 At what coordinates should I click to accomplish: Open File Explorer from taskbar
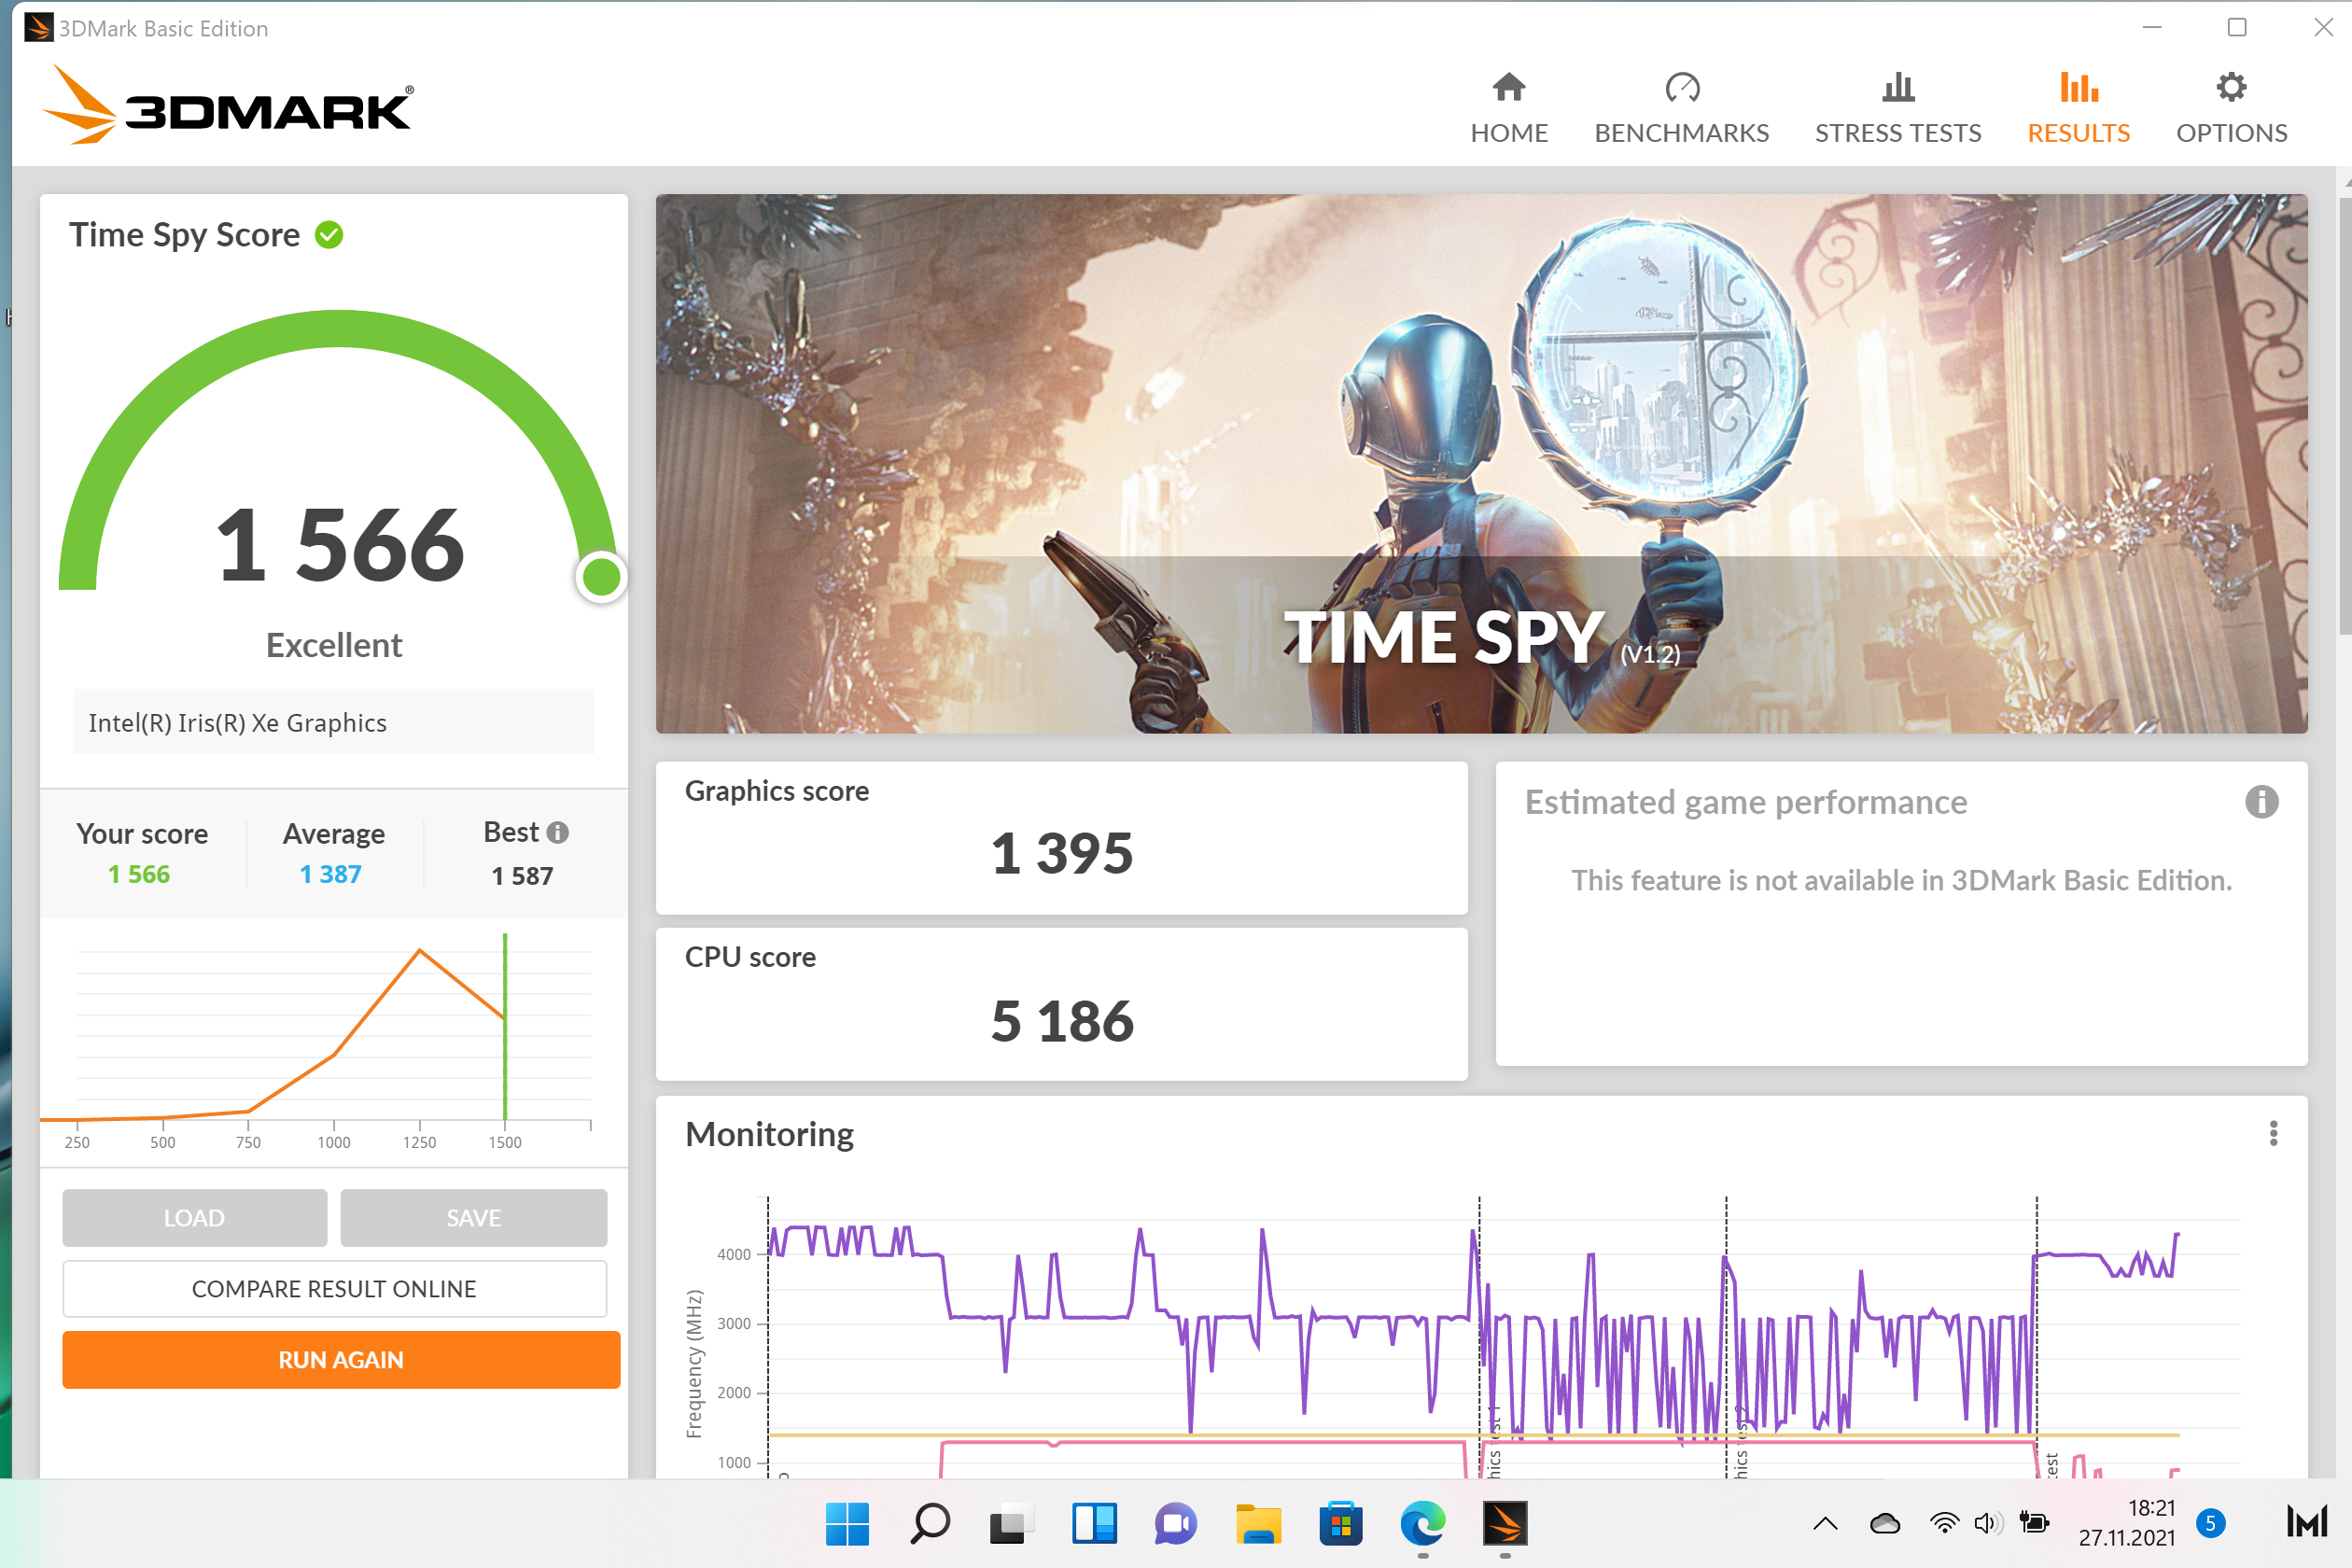[x=1258, y=1523]
